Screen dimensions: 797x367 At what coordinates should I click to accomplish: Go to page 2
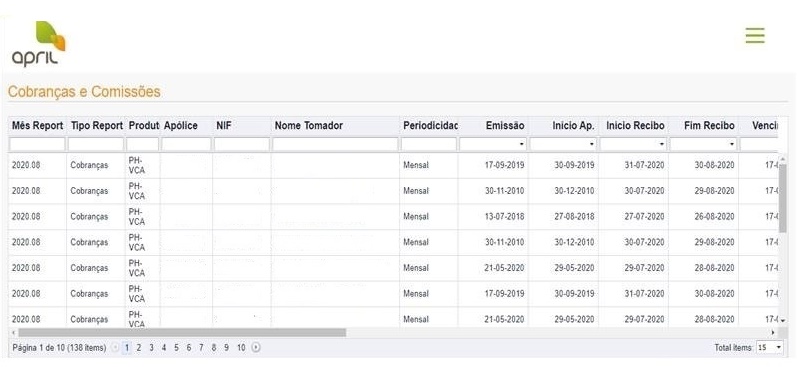(138, 348)
